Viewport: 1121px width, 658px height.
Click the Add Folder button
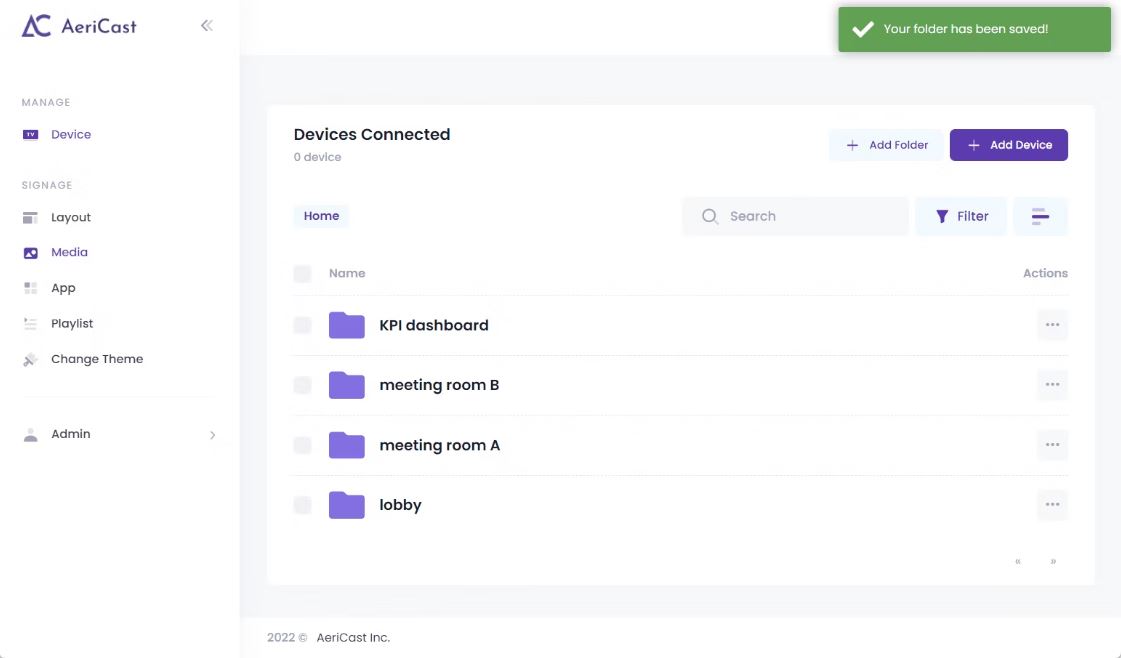coord(886,145)
